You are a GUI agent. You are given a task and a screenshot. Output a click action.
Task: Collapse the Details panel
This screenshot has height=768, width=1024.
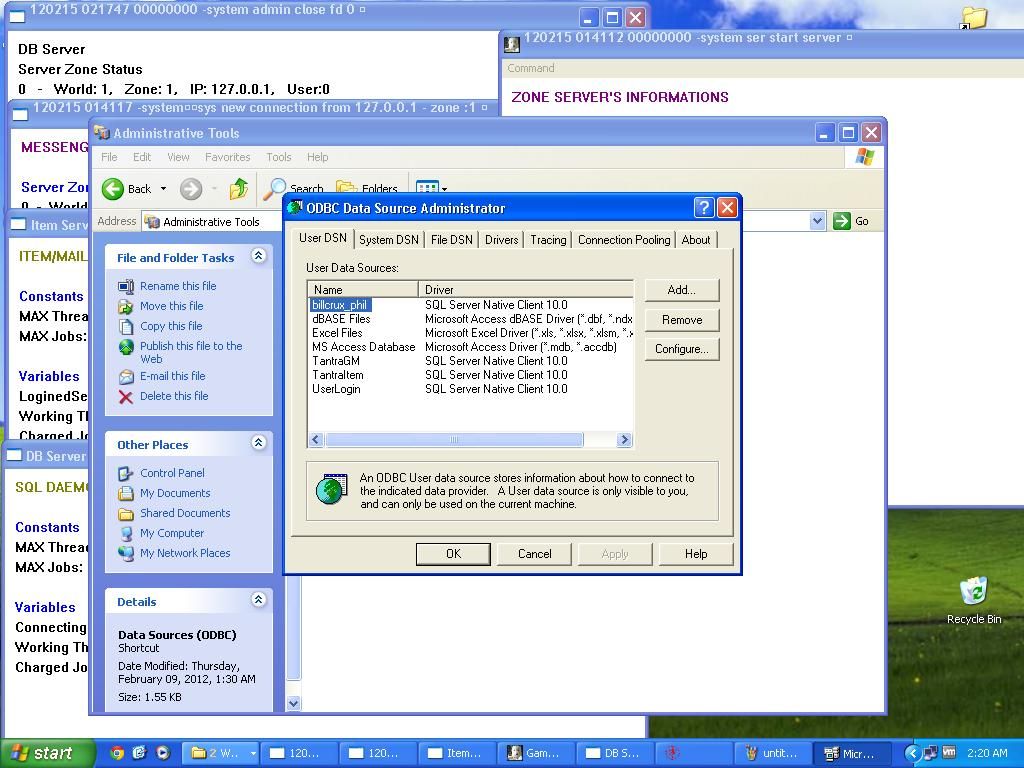pos(258,601)
